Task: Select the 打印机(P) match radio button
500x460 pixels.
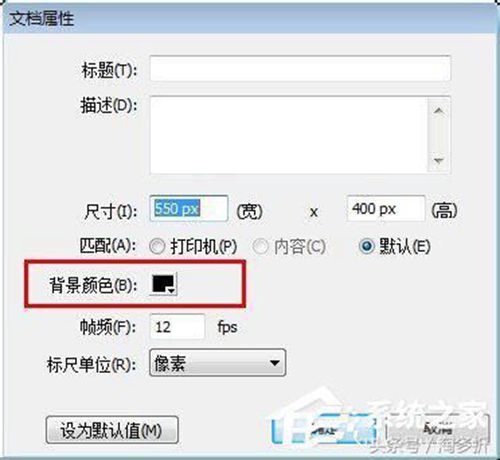Action: [x=157, y=247]
